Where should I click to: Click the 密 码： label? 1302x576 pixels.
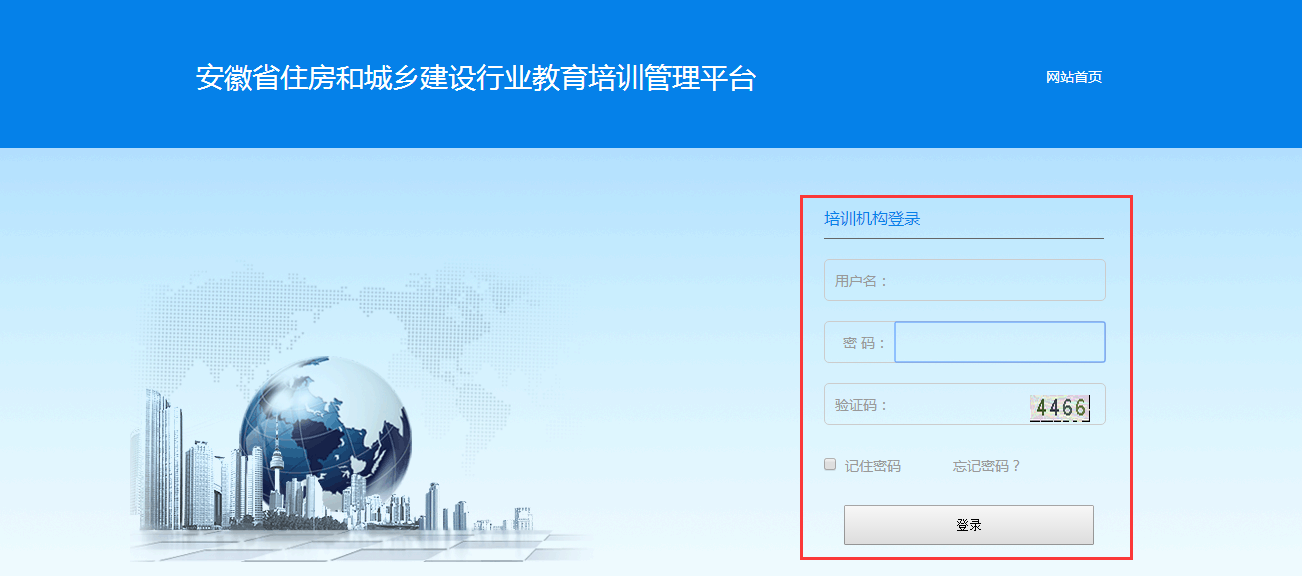(x=864, y=343)
